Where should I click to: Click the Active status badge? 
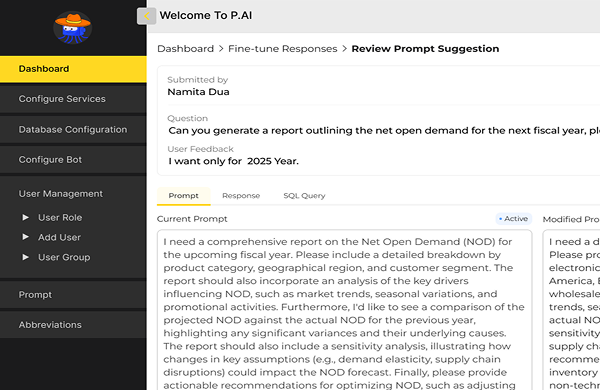pyautogui.click(x=514, y=219)
